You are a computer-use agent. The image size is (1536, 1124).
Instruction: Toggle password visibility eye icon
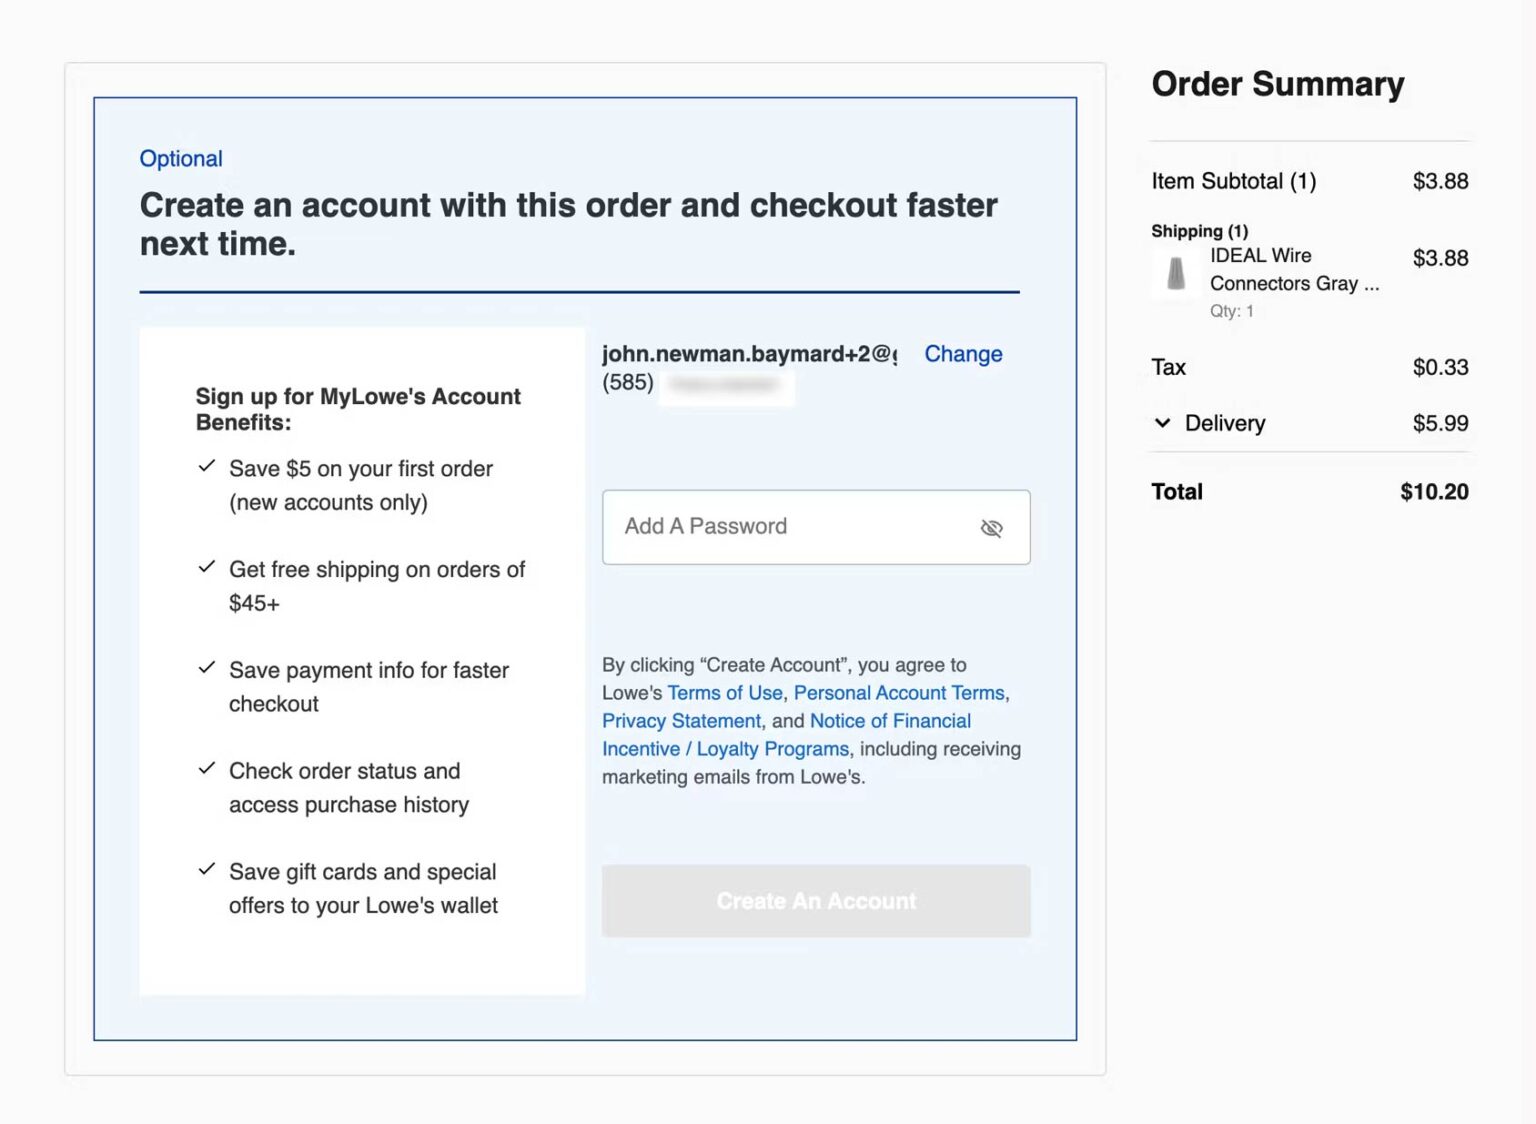991,528
